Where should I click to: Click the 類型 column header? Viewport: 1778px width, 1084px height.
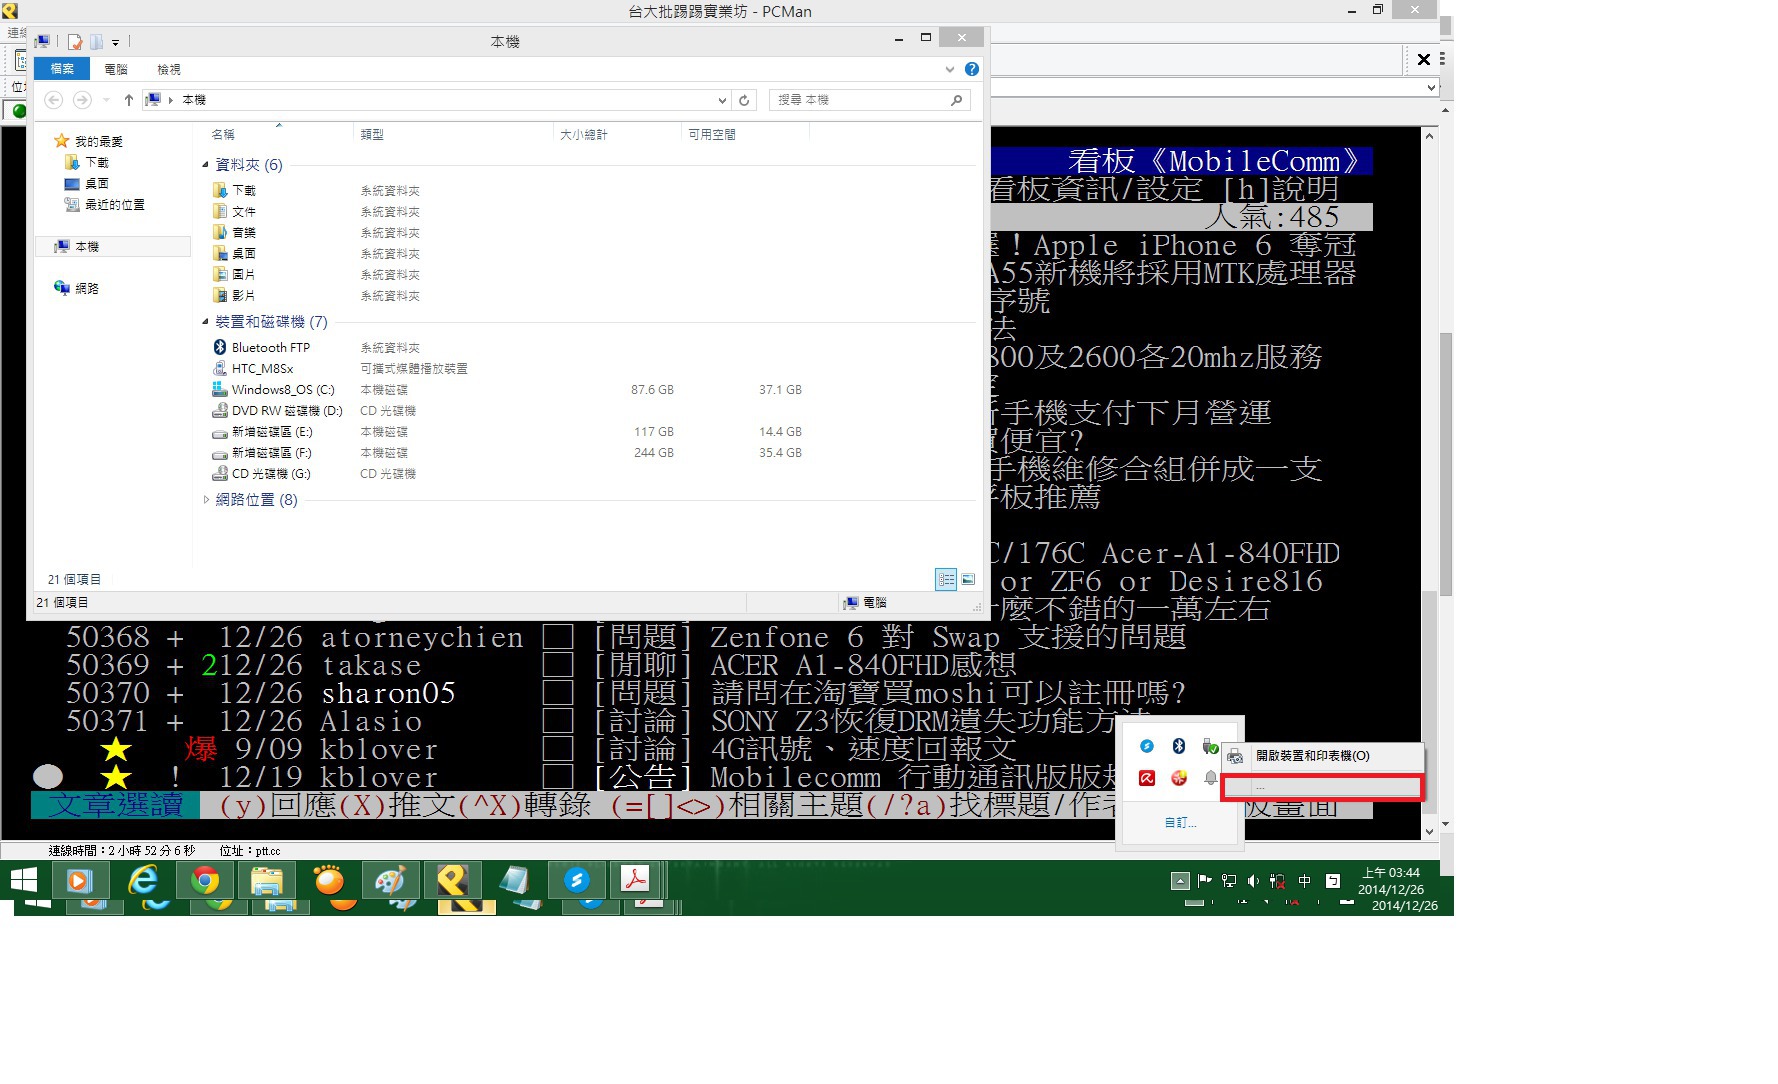tap(372, 134)
